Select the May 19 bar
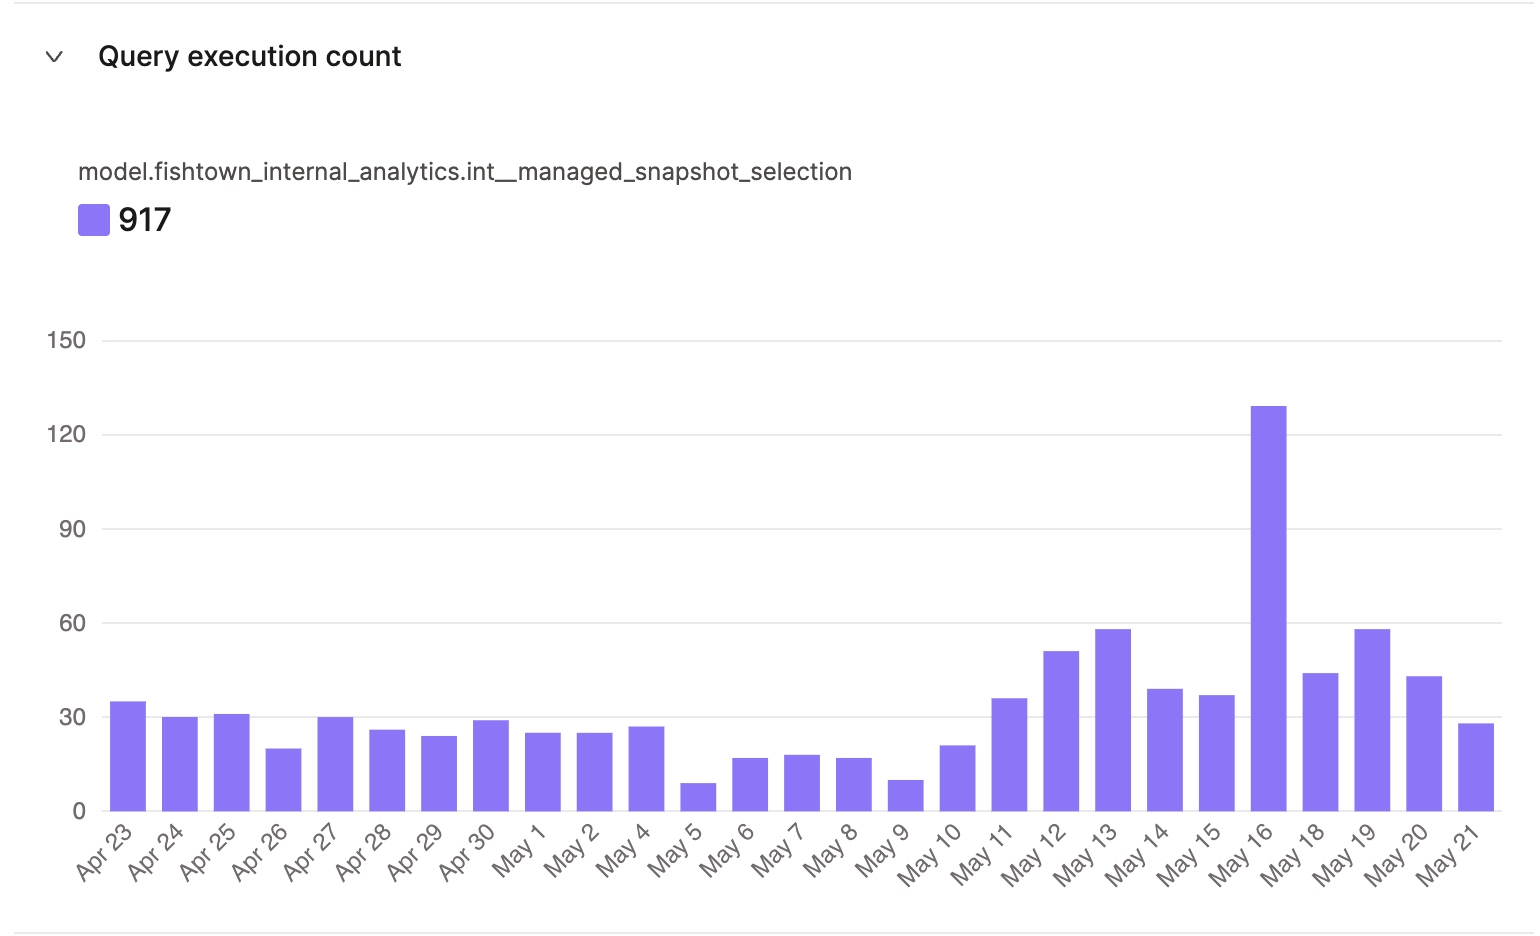 point(1373,720)
